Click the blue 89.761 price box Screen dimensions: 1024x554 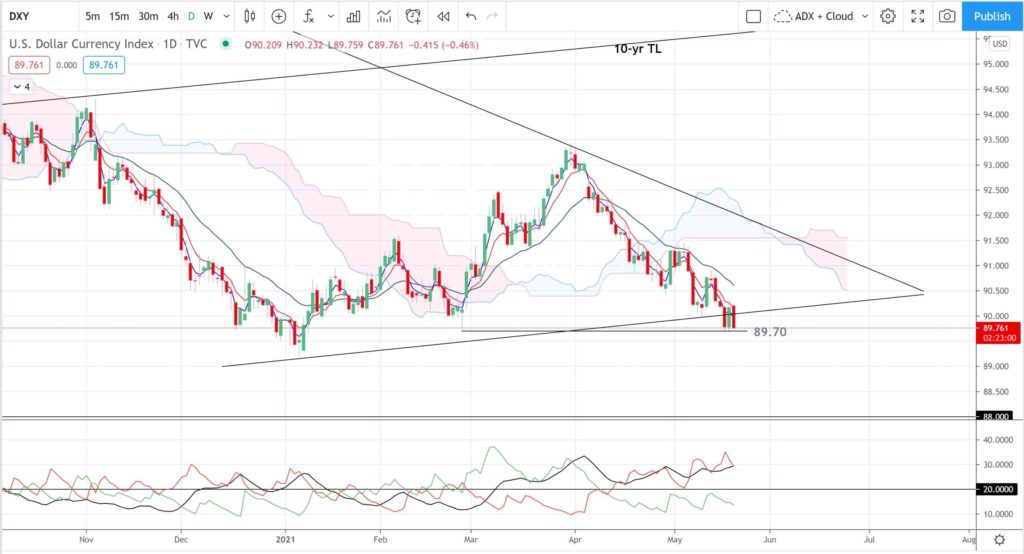click(104, 65)
